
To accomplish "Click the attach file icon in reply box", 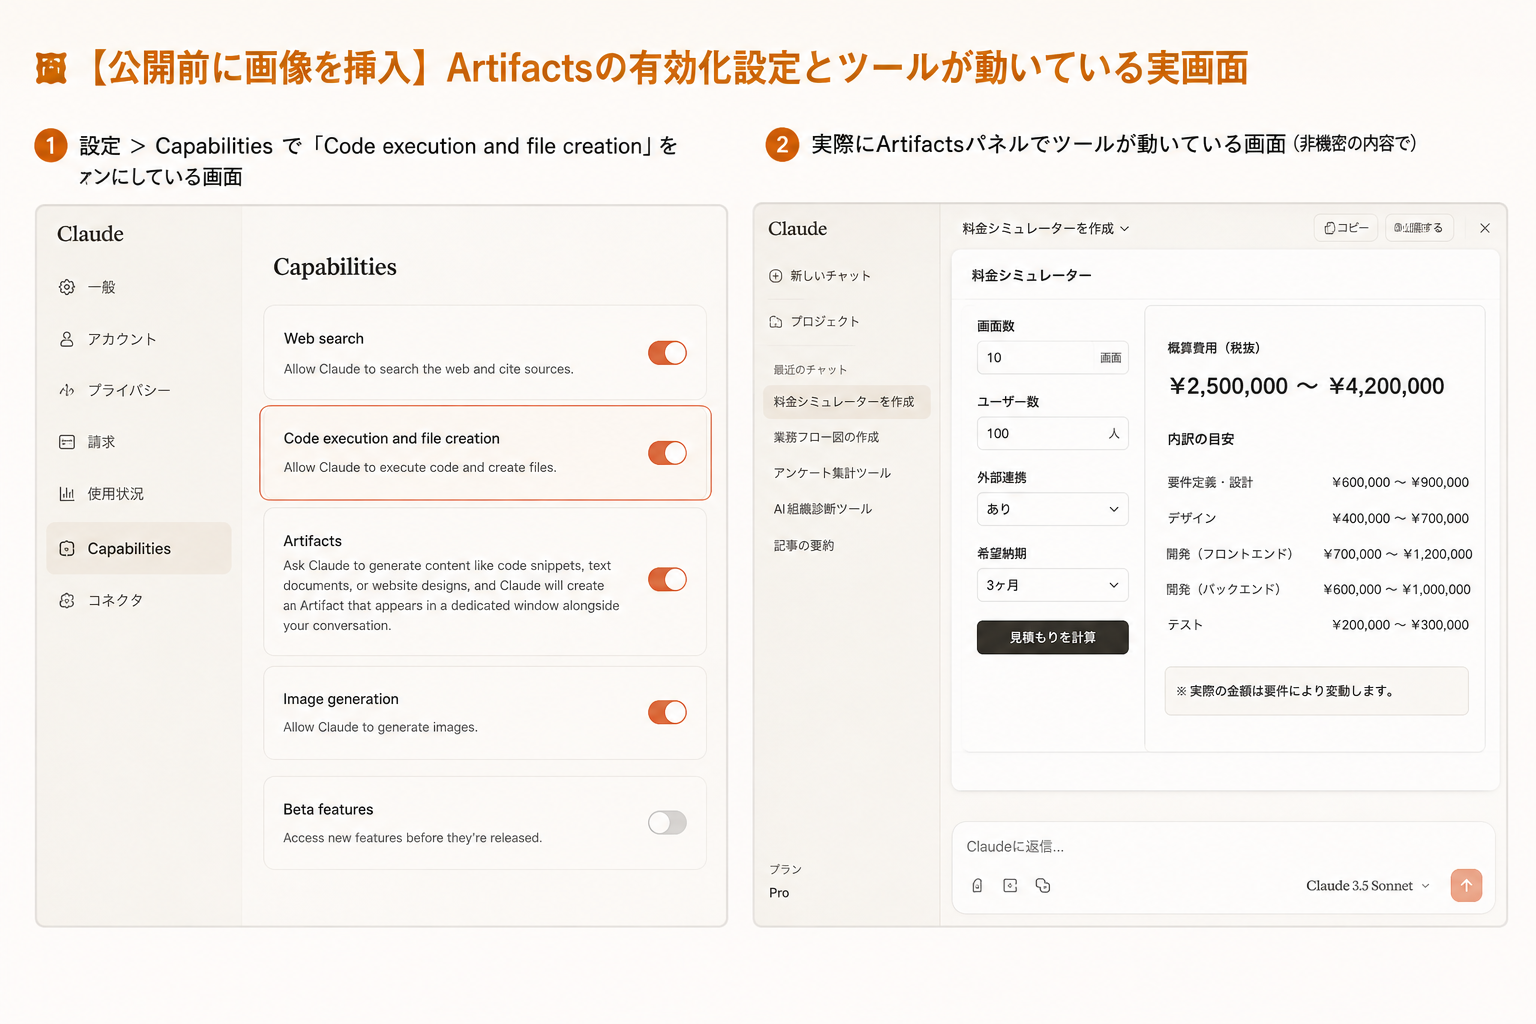I will click(978, 885).
